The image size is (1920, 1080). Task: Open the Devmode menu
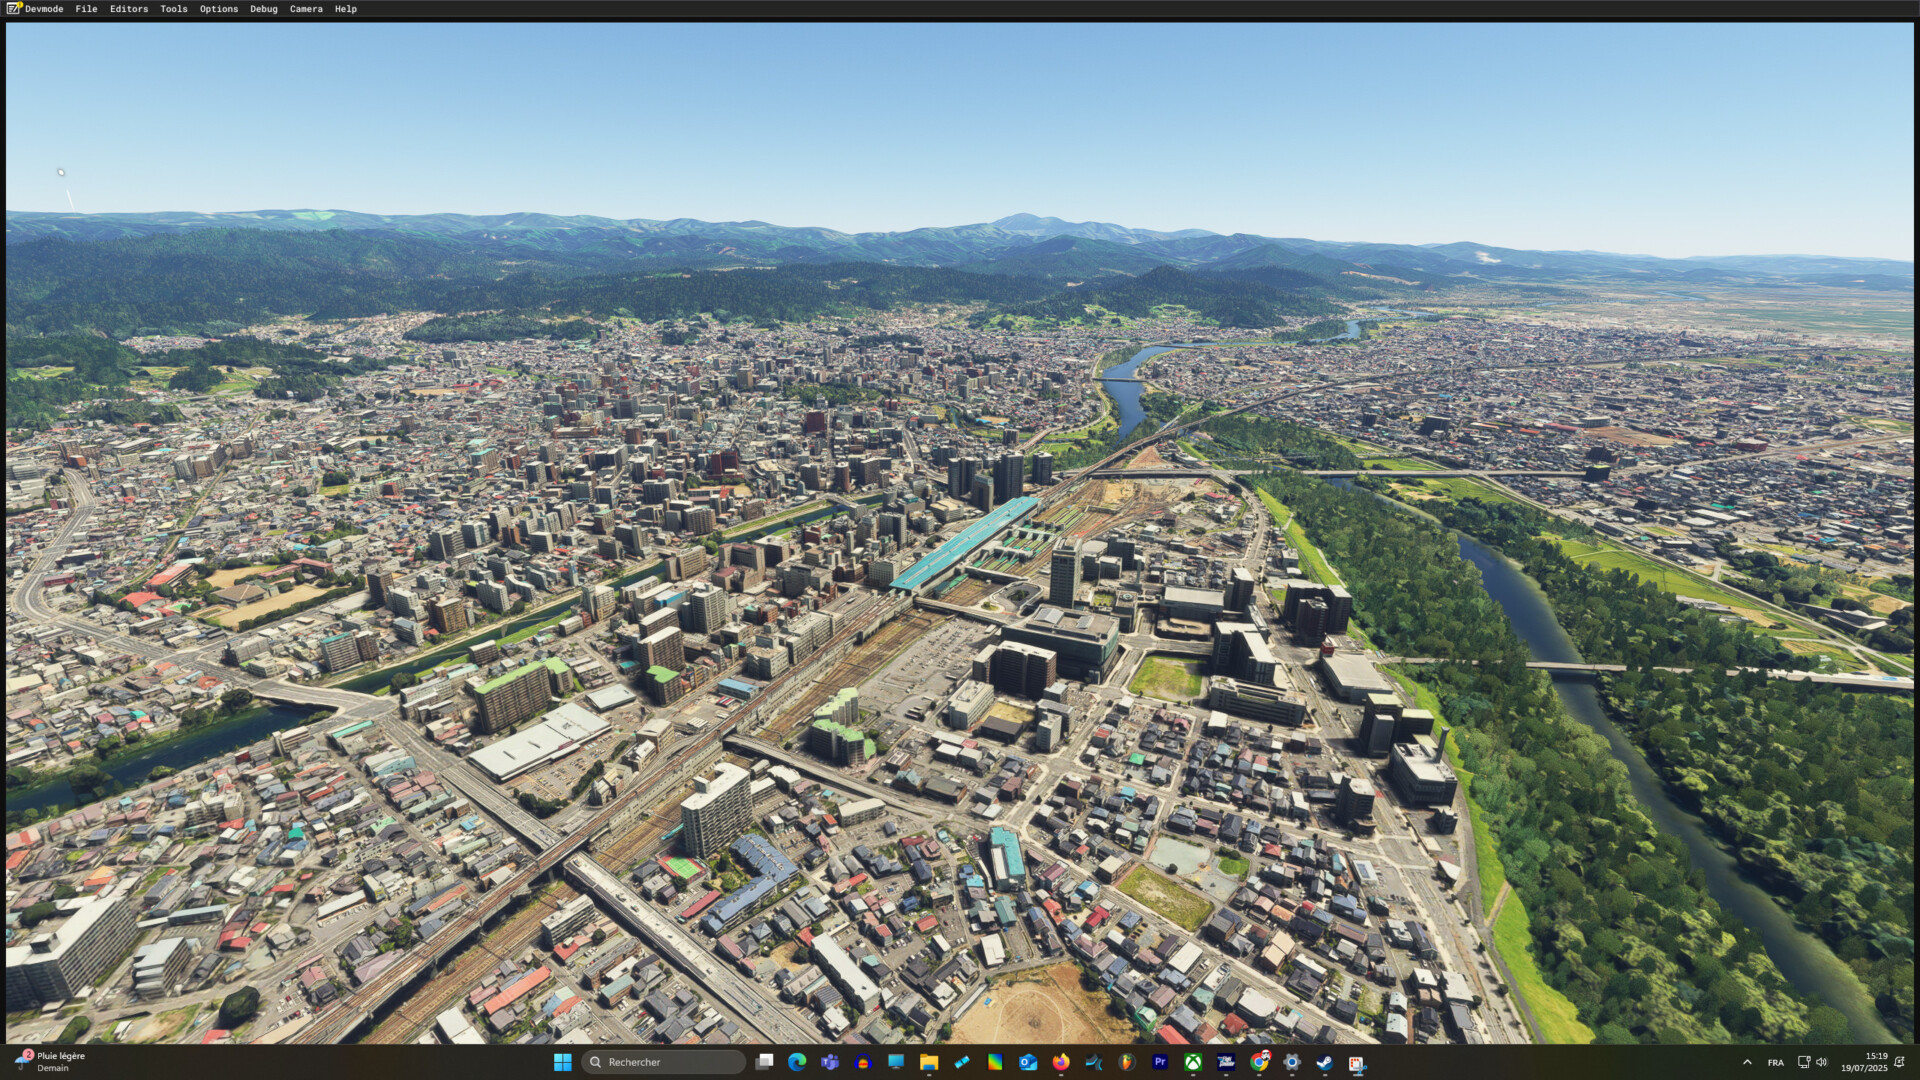tap(43, 9)
